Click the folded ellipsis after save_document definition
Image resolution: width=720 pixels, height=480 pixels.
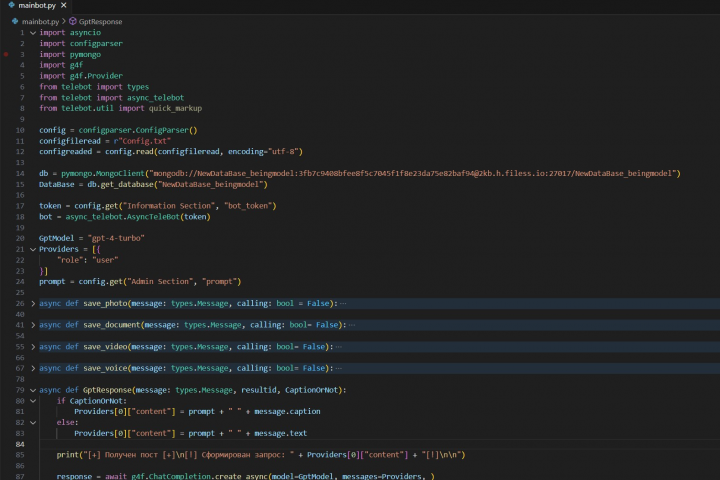tap(352, 325)
